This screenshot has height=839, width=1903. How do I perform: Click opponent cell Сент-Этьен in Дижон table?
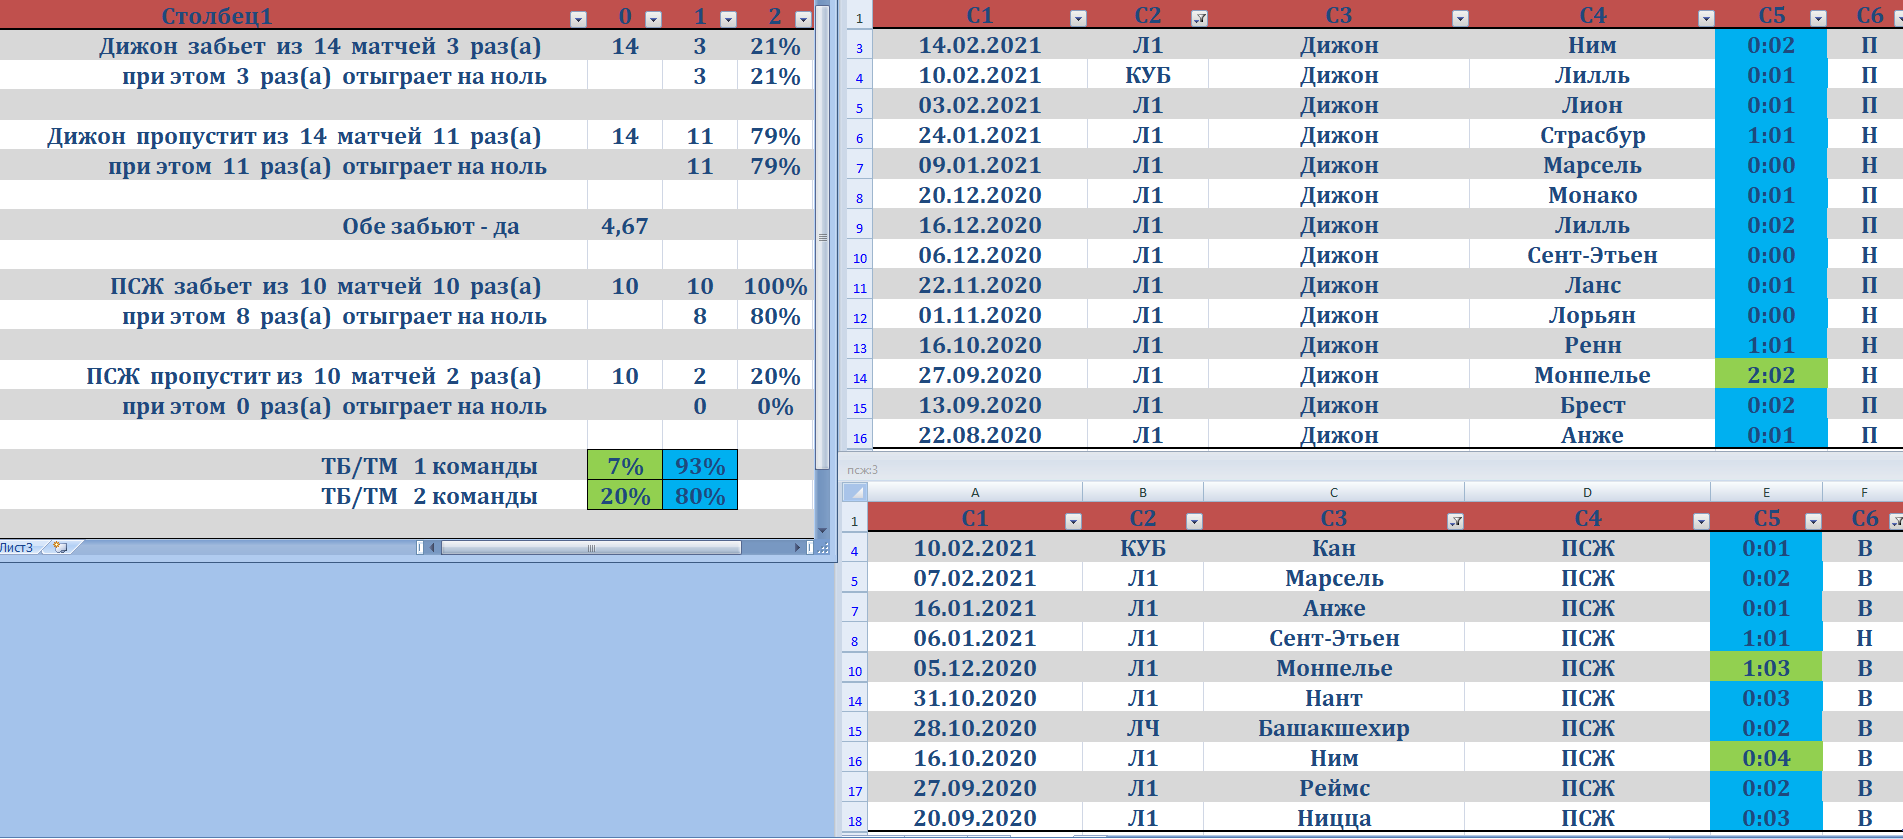(1592, 255)
